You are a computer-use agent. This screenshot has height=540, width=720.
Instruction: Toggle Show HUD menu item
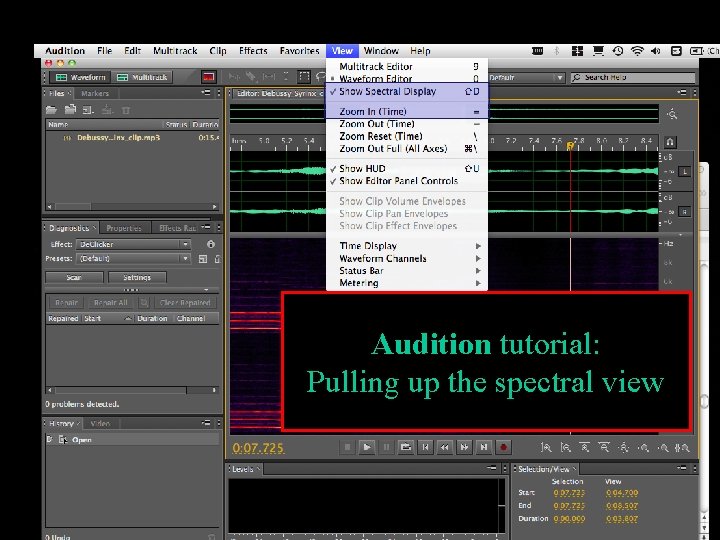point(407,169)
